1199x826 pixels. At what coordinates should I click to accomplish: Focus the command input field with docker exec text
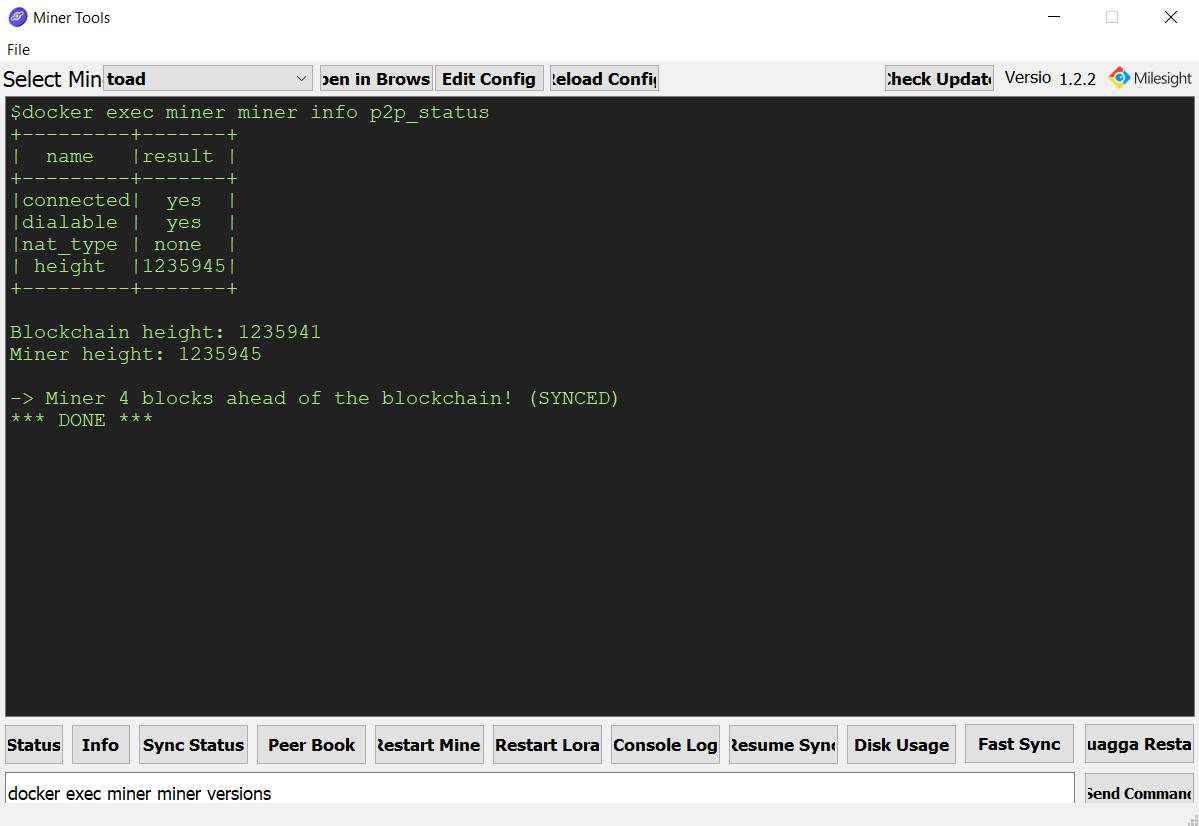pyautogui.click(x=540, y=789)
